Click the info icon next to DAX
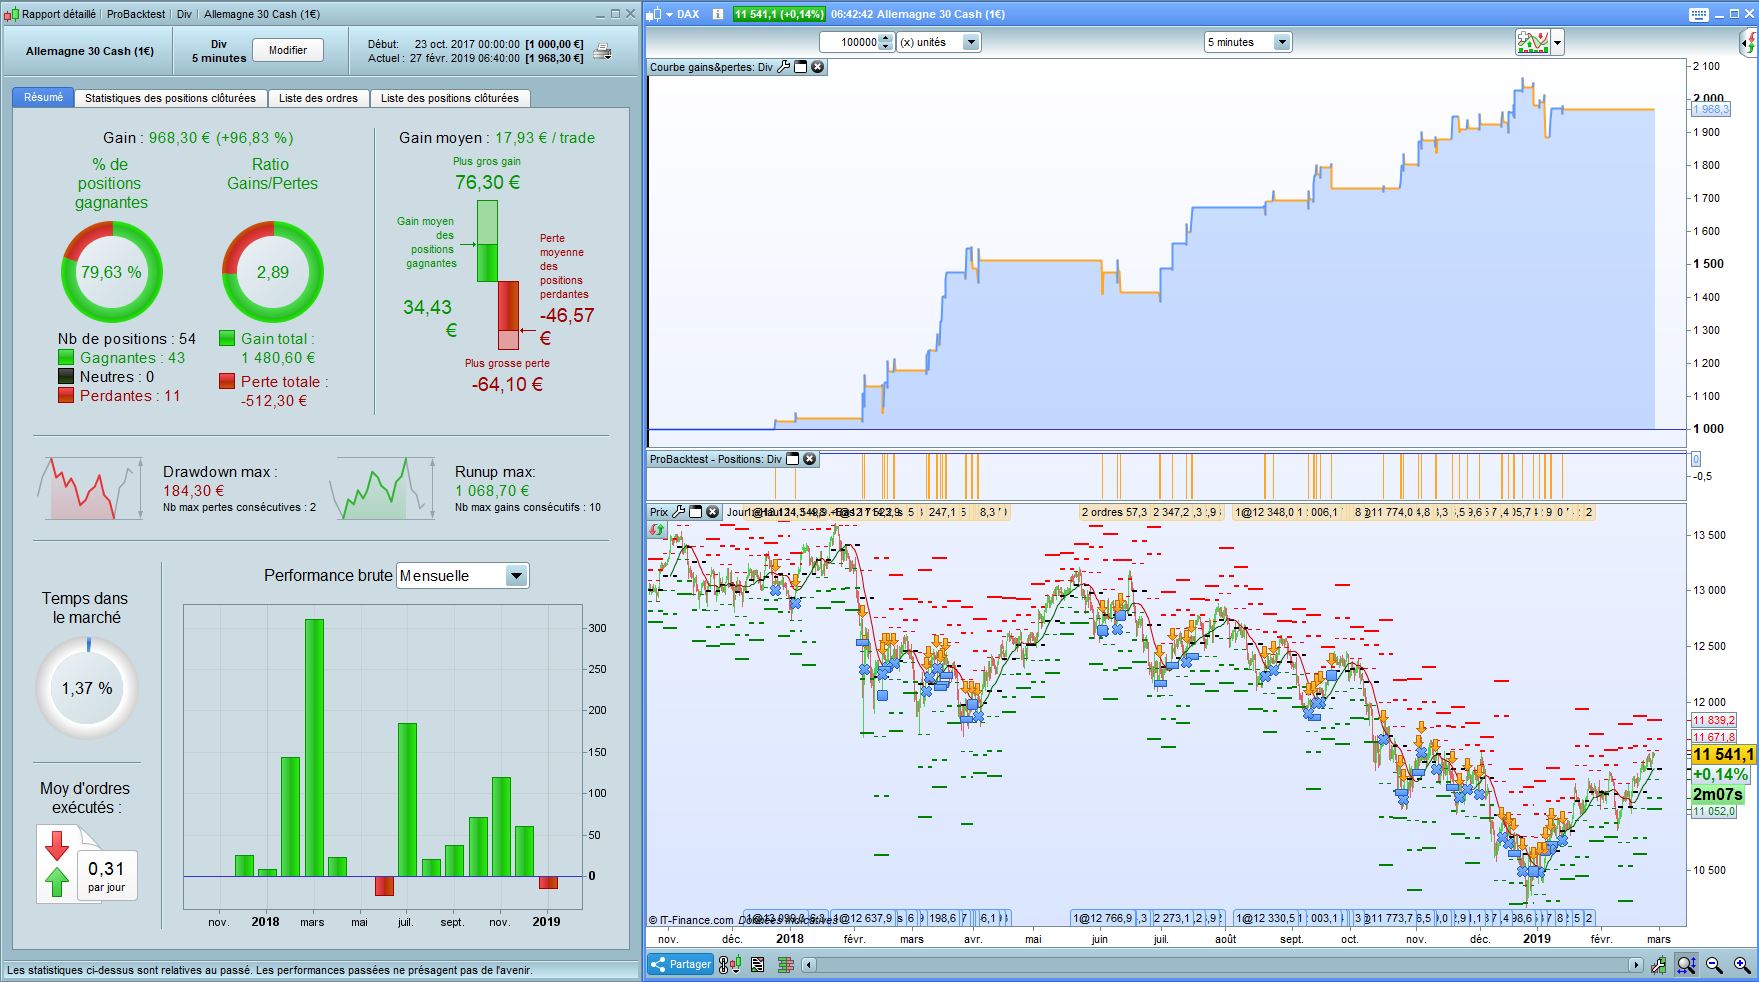This screenshot has height=982, width=1759. pos(718,14)
